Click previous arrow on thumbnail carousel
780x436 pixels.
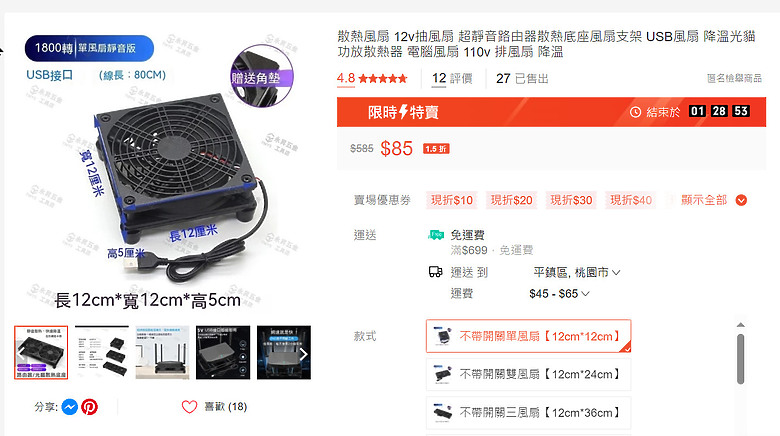[21, 354]
